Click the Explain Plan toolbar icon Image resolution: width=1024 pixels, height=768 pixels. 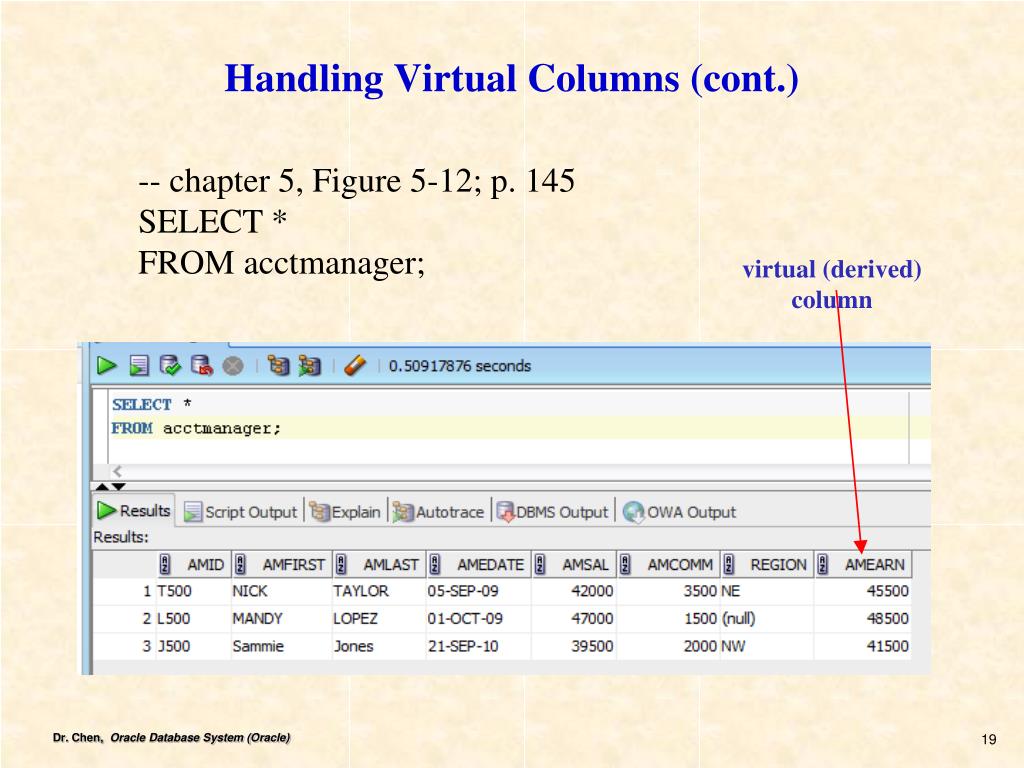[278, 366]
